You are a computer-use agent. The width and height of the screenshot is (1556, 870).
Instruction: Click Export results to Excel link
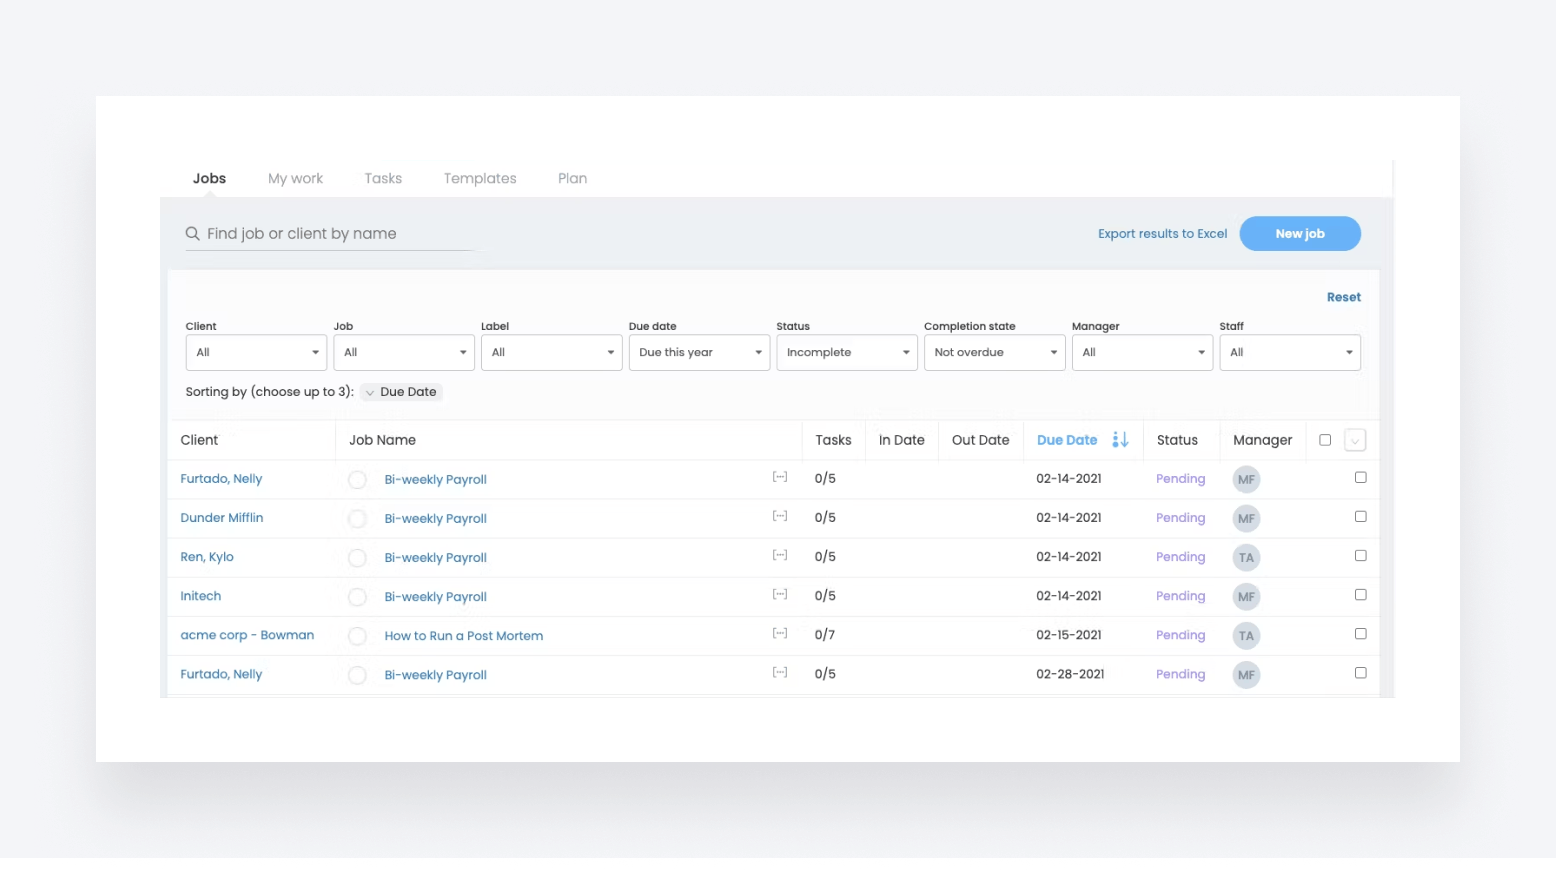1162,234
